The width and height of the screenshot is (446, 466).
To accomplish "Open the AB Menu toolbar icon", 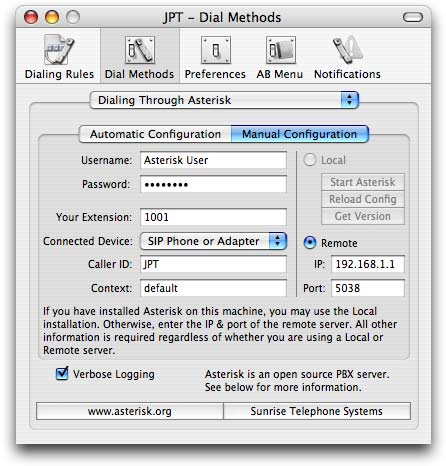I will [280, 57].
